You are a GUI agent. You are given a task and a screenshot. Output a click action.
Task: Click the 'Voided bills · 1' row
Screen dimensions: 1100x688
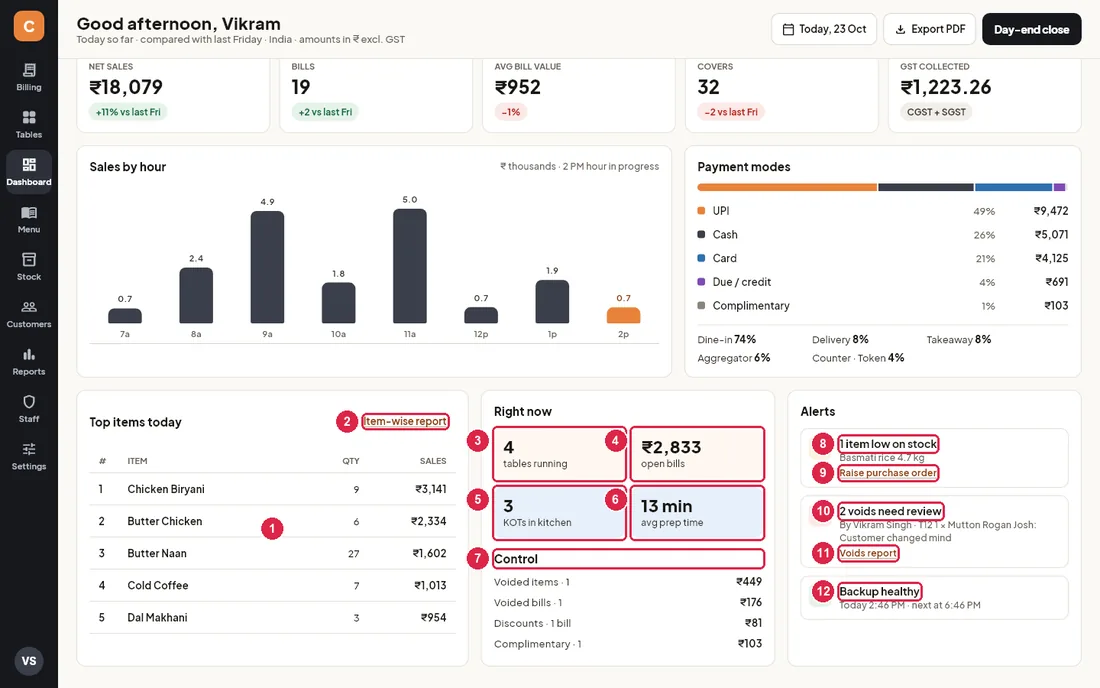(628, 602)
